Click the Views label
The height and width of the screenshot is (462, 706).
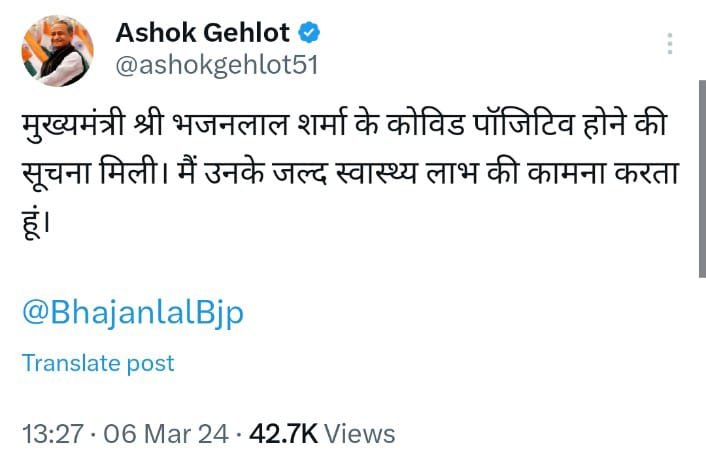tap(360, 434)
